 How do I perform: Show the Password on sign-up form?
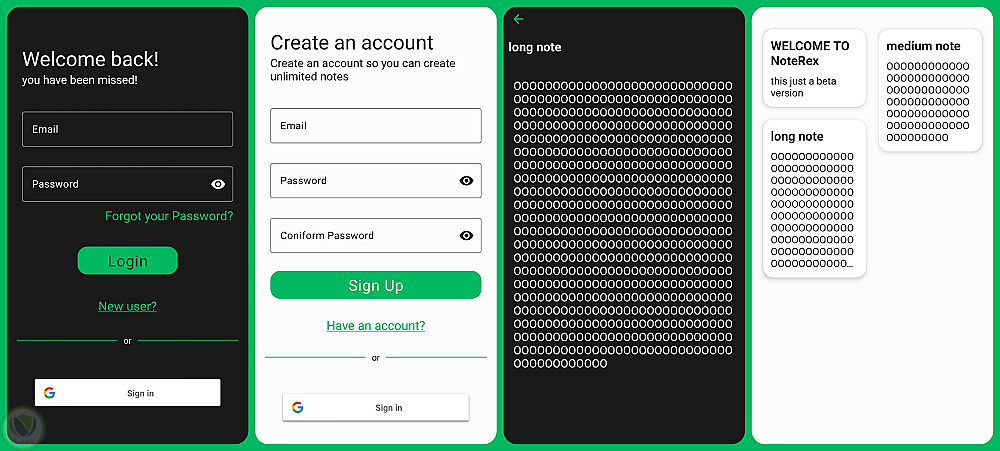click(466, 181)
